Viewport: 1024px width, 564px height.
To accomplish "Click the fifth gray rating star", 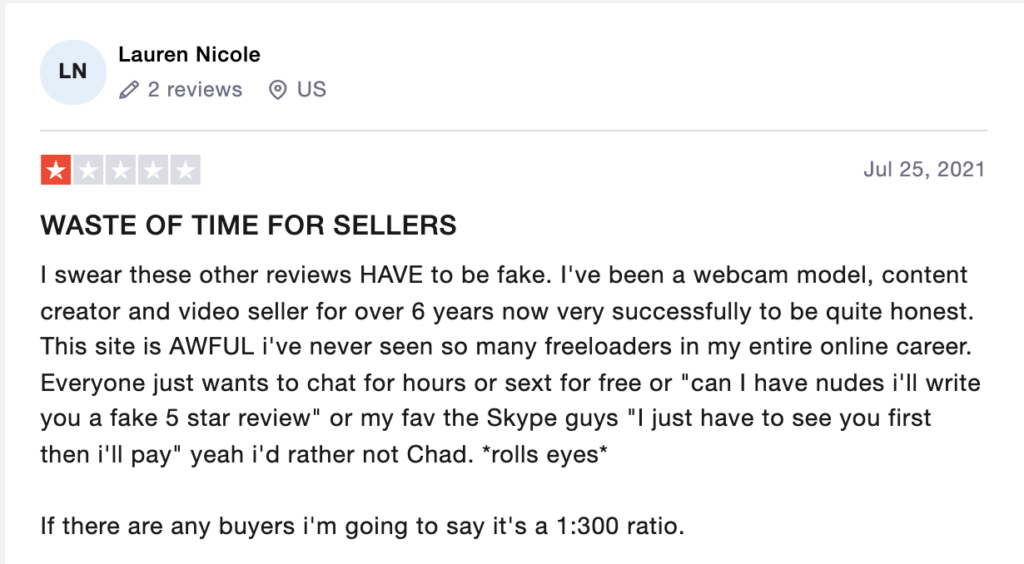I will (185, 170).
